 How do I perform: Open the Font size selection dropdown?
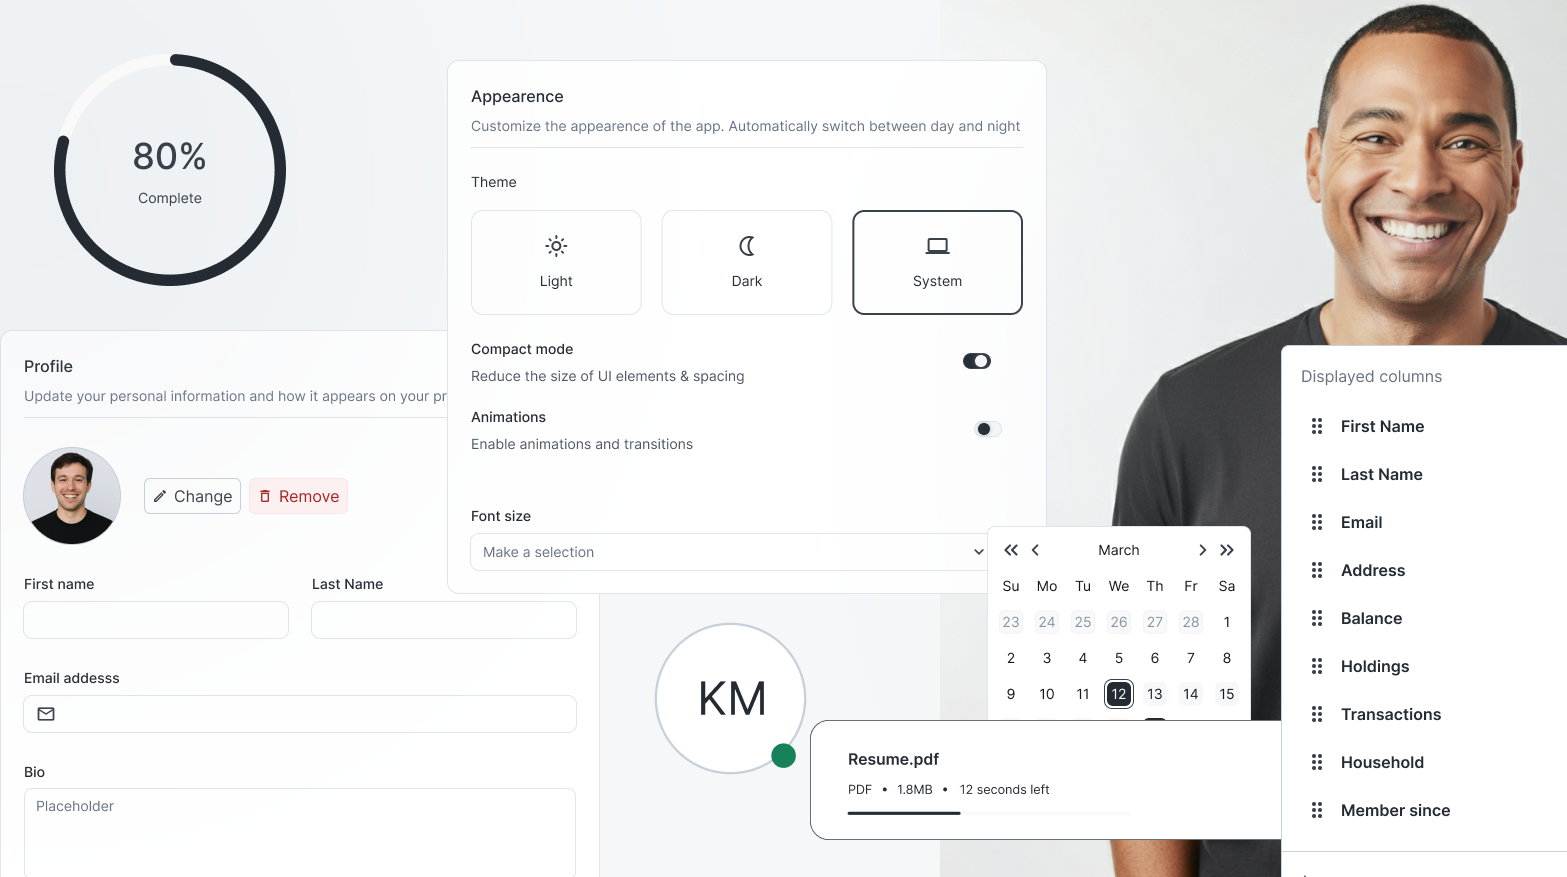pyautogui.click(x=729, y=552)
